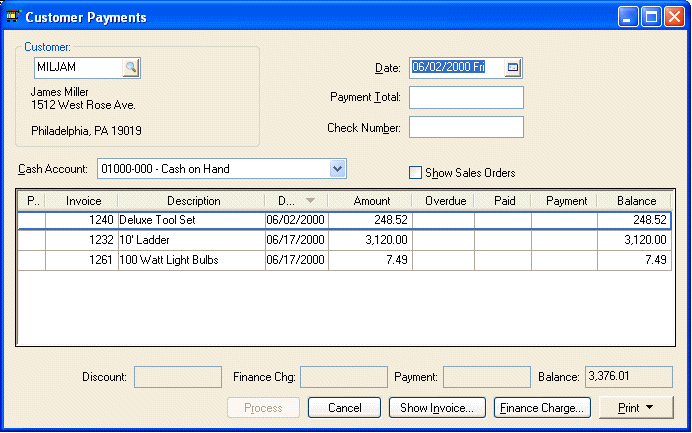Select invoice 1232 cell

82,240
